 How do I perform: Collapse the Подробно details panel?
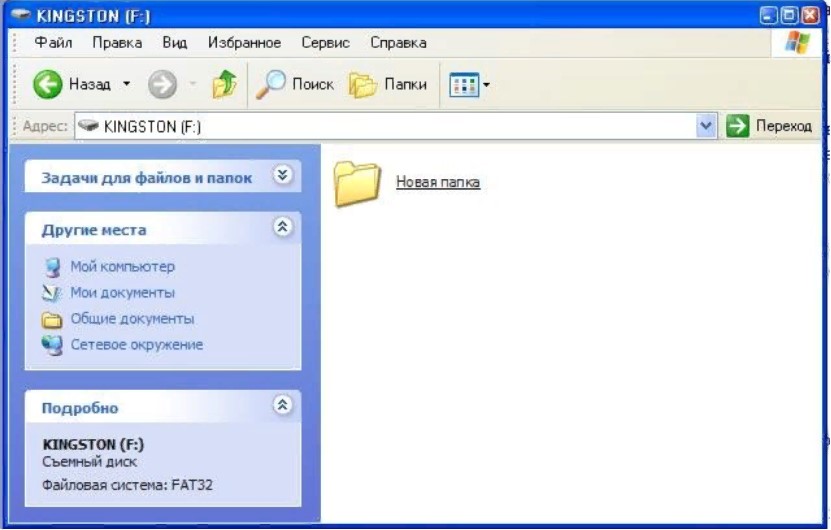[x=283, y=406]
